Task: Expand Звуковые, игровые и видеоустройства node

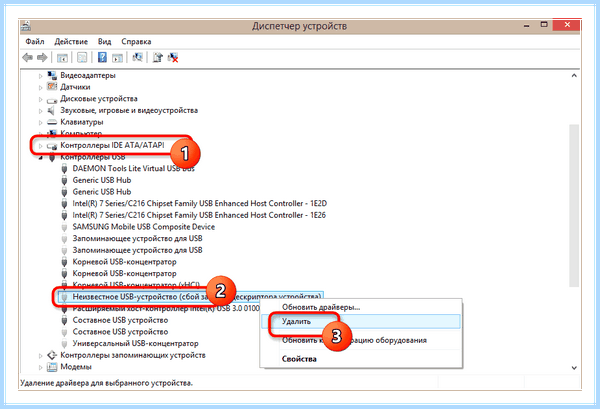Action: [41, 111]
